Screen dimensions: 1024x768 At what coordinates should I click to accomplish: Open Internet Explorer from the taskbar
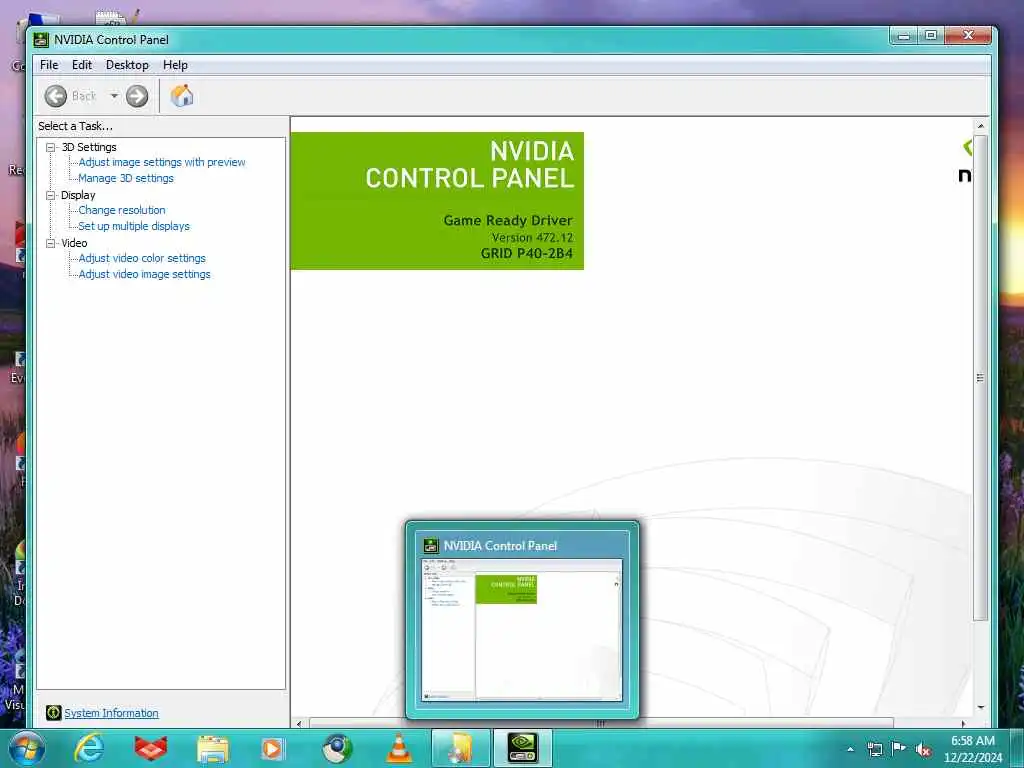89,748
